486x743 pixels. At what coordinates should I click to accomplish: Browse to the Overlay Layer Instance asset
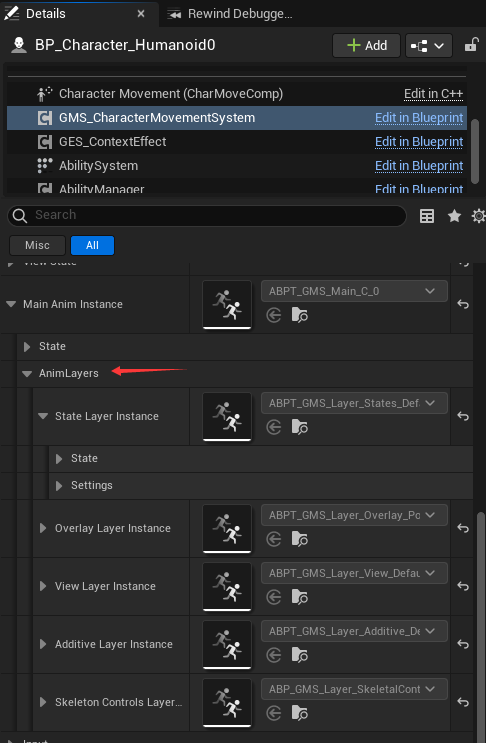299,539
